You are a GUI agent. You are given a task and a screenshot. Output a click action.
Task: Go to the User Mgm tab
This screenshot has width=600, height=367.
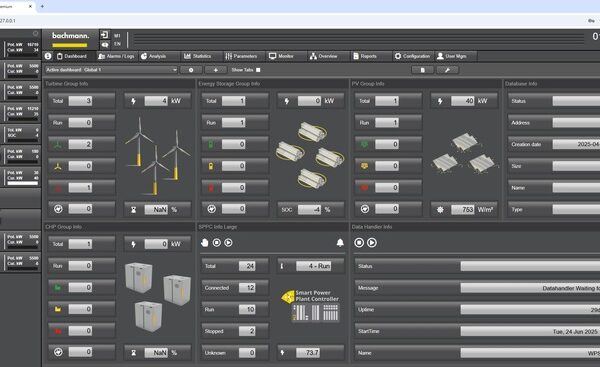[x=452, y=56]
